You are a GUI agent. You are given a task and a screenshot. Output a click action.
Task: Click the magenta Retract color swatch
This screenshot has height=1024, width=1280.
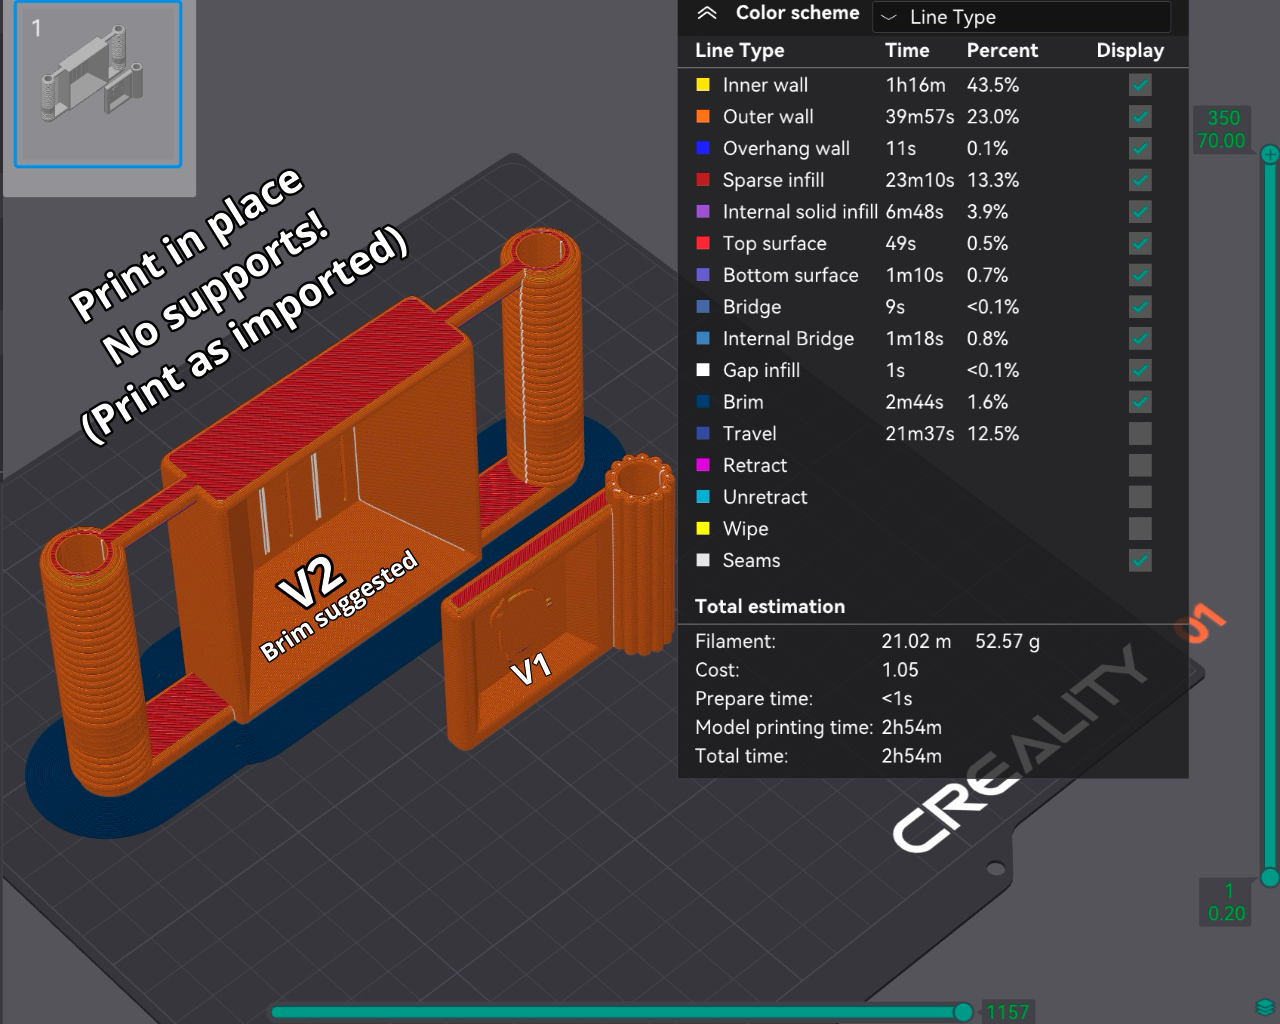coord(703,466)
